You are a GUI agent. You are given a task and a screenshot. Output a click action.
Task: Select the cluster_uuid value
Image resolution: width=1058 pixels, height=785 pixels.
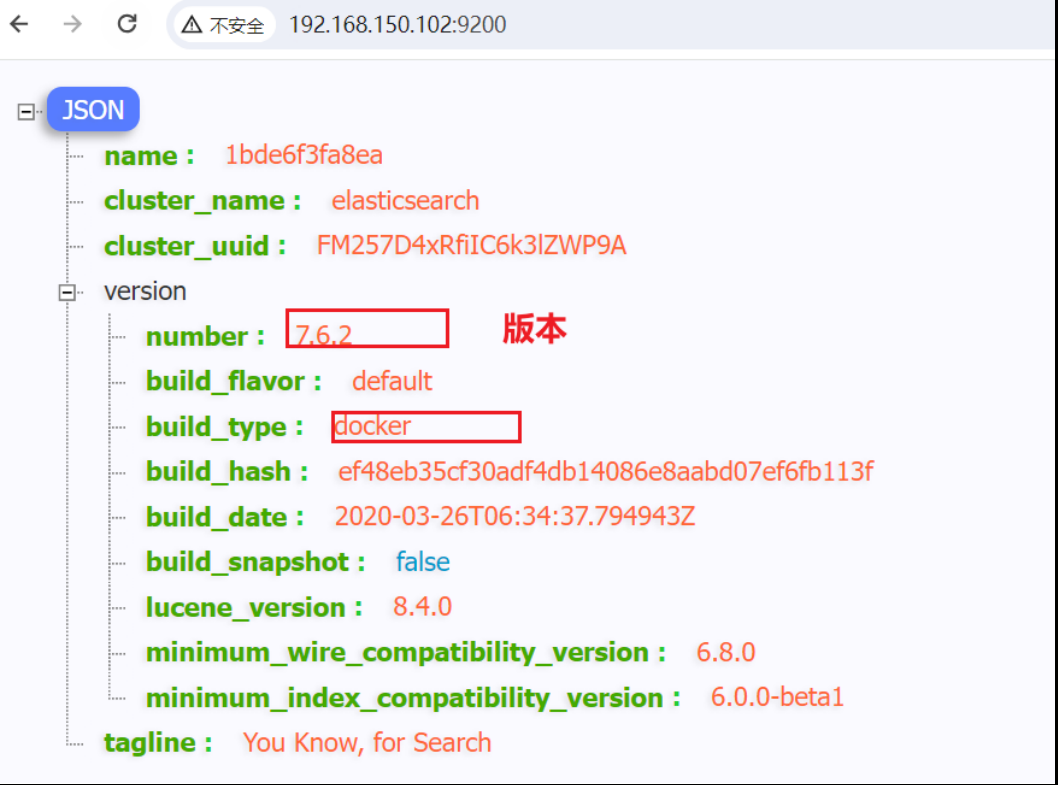click(471, 246)
